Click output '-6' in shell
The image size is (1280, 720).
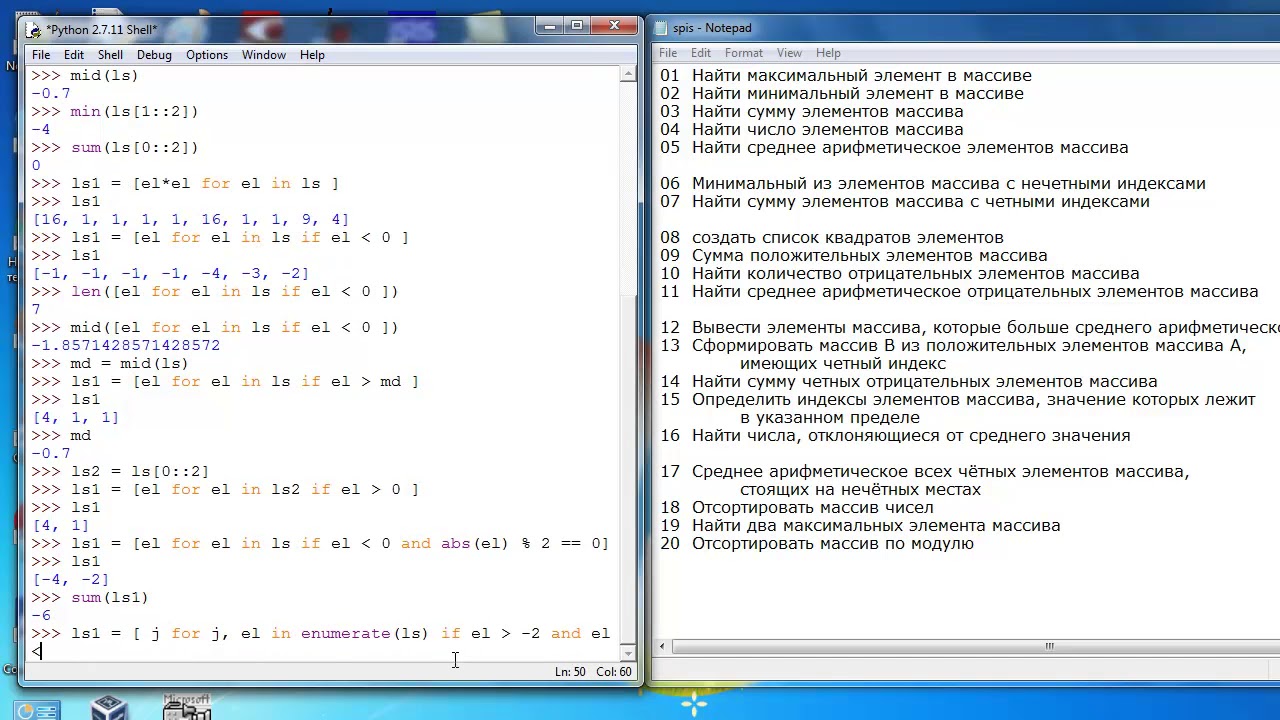tap(41, 615)
